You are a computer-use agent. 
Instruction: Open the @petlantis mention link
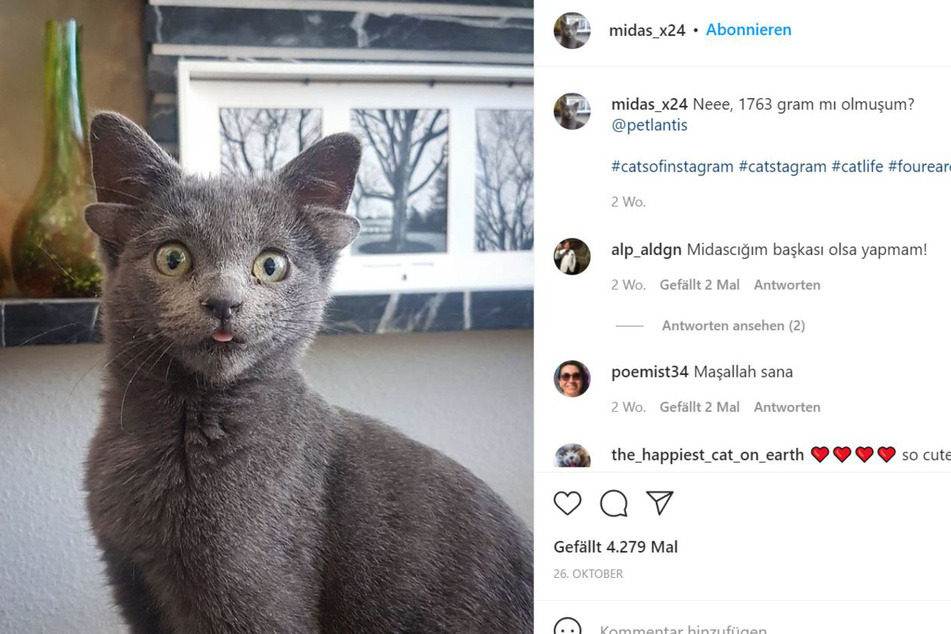pos(650,125)
